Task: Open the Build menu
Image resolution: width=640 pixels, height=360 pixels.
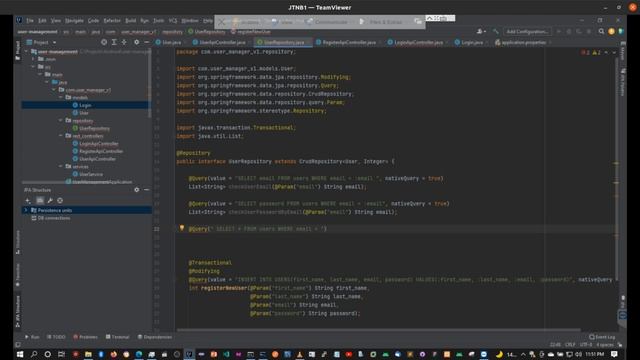Action: tap(131, 20)
